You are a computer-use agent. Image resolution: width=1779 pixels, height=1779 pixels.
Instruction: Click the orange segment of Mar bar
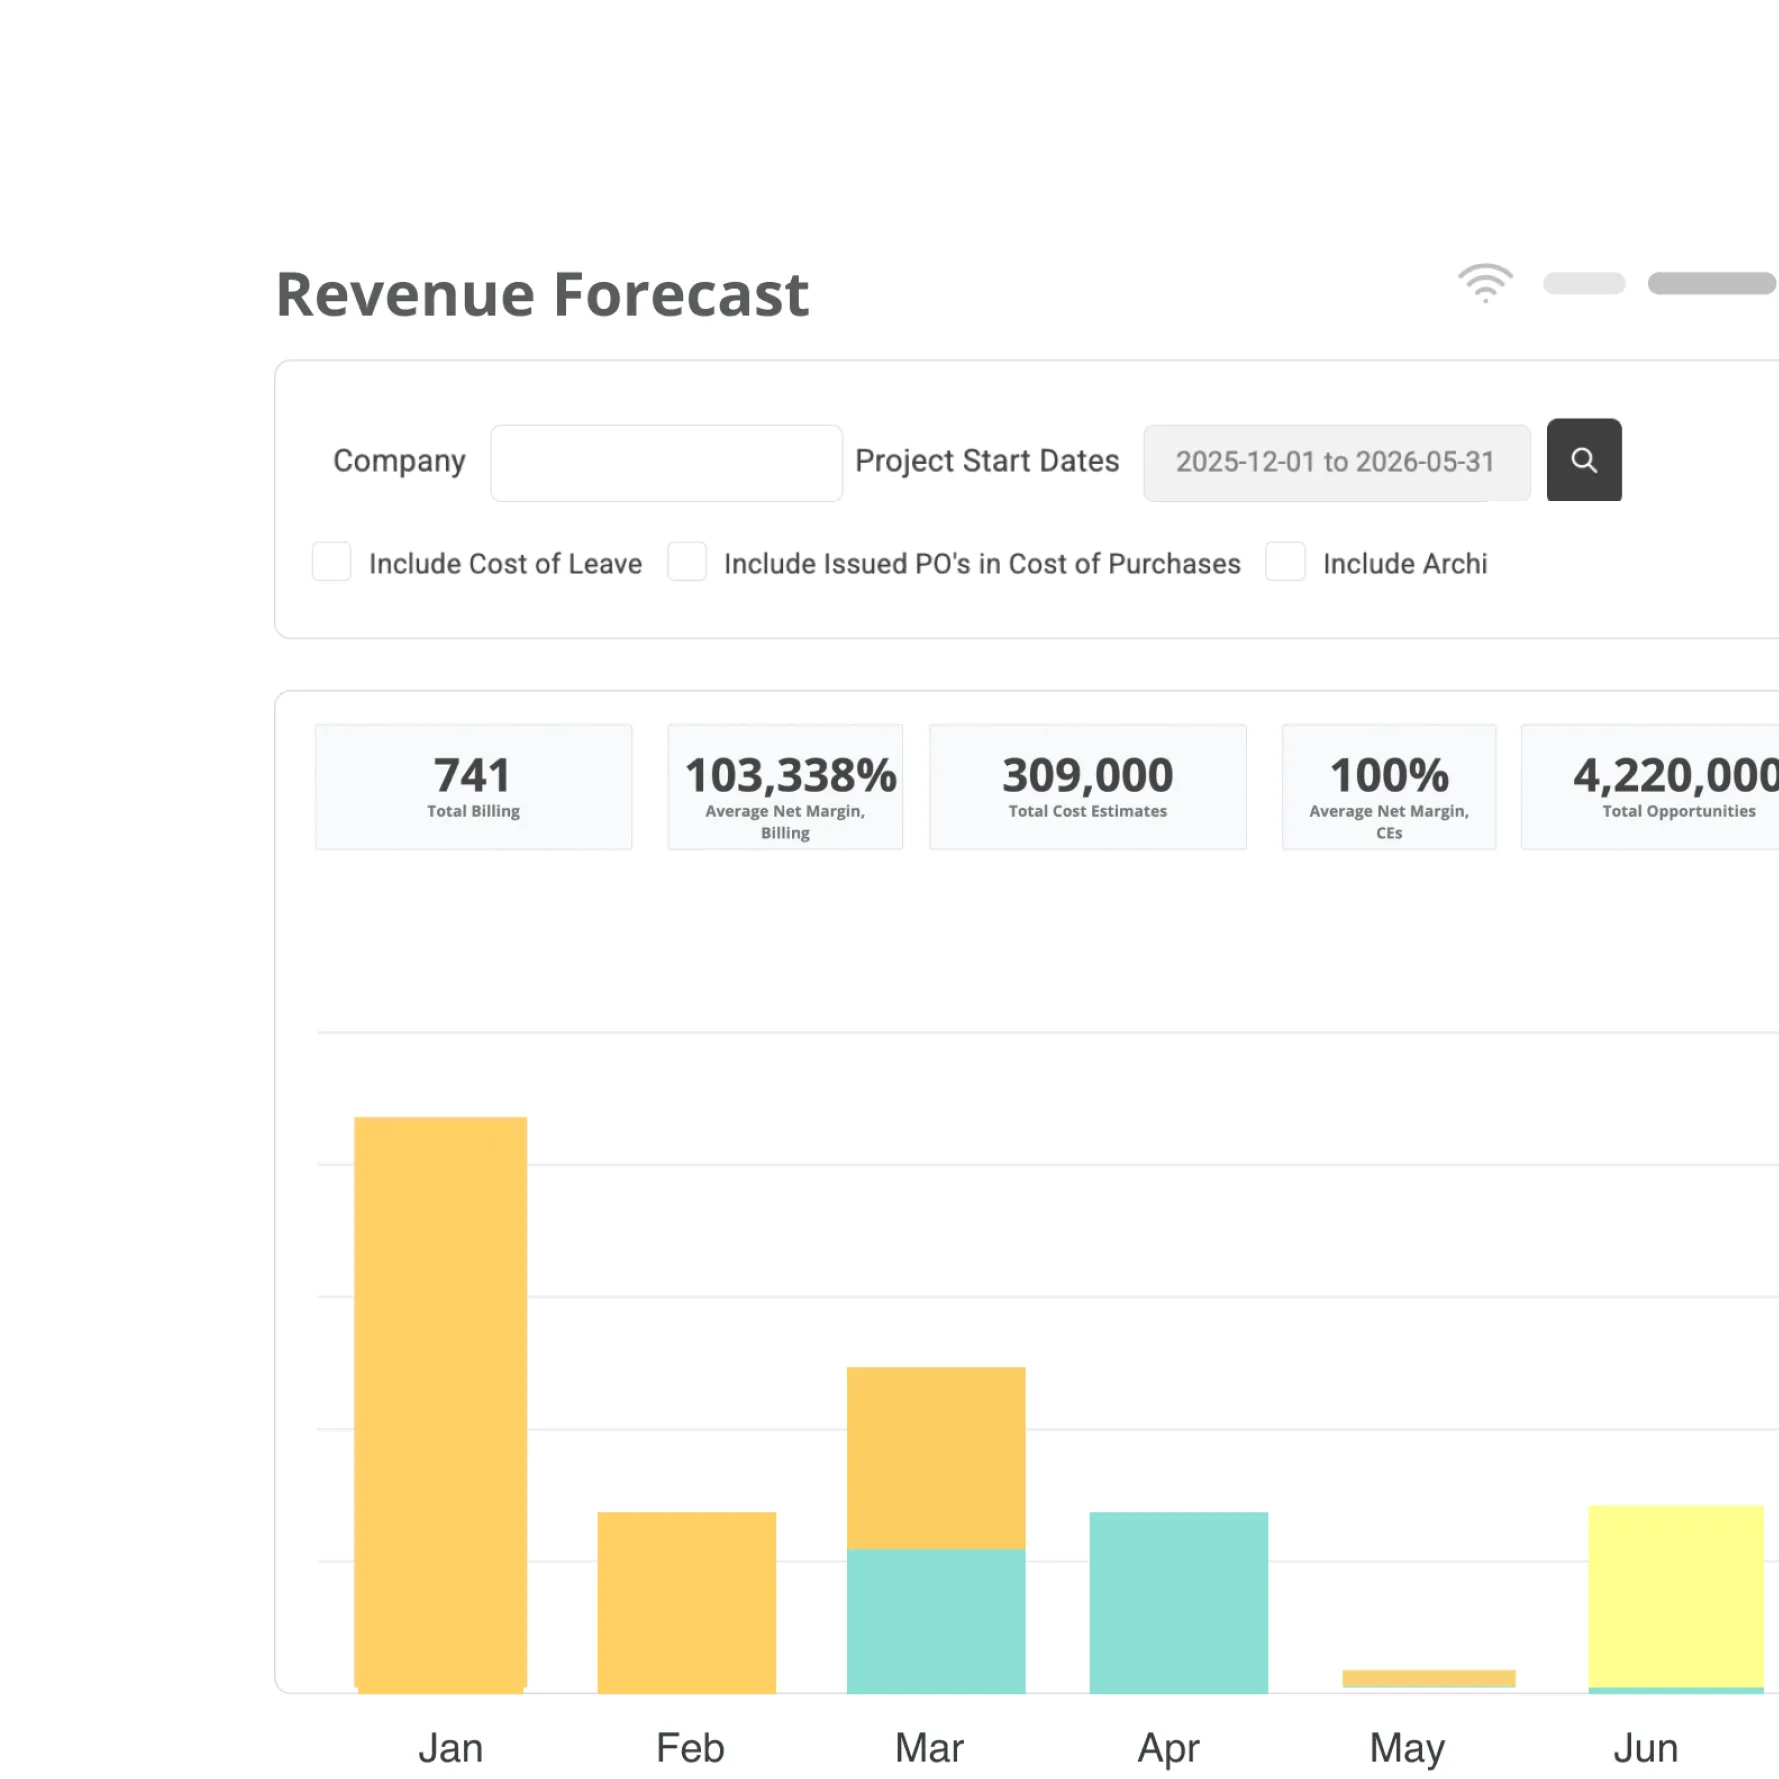[x=935, y=1458]
